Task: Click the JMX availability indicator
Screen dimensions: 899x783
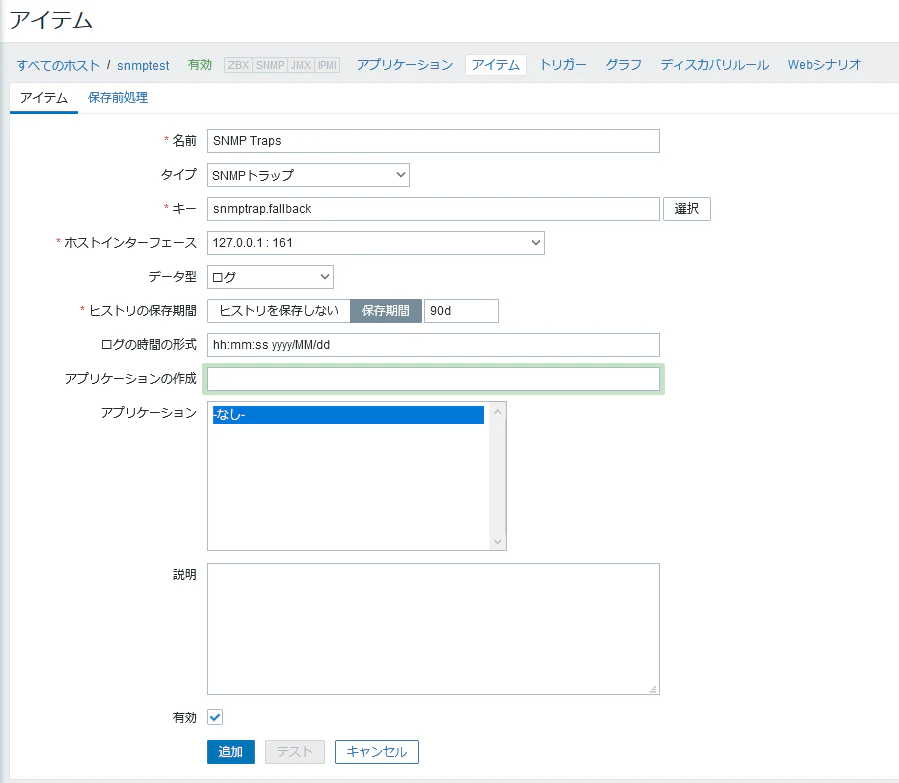Action: (301, 65)
